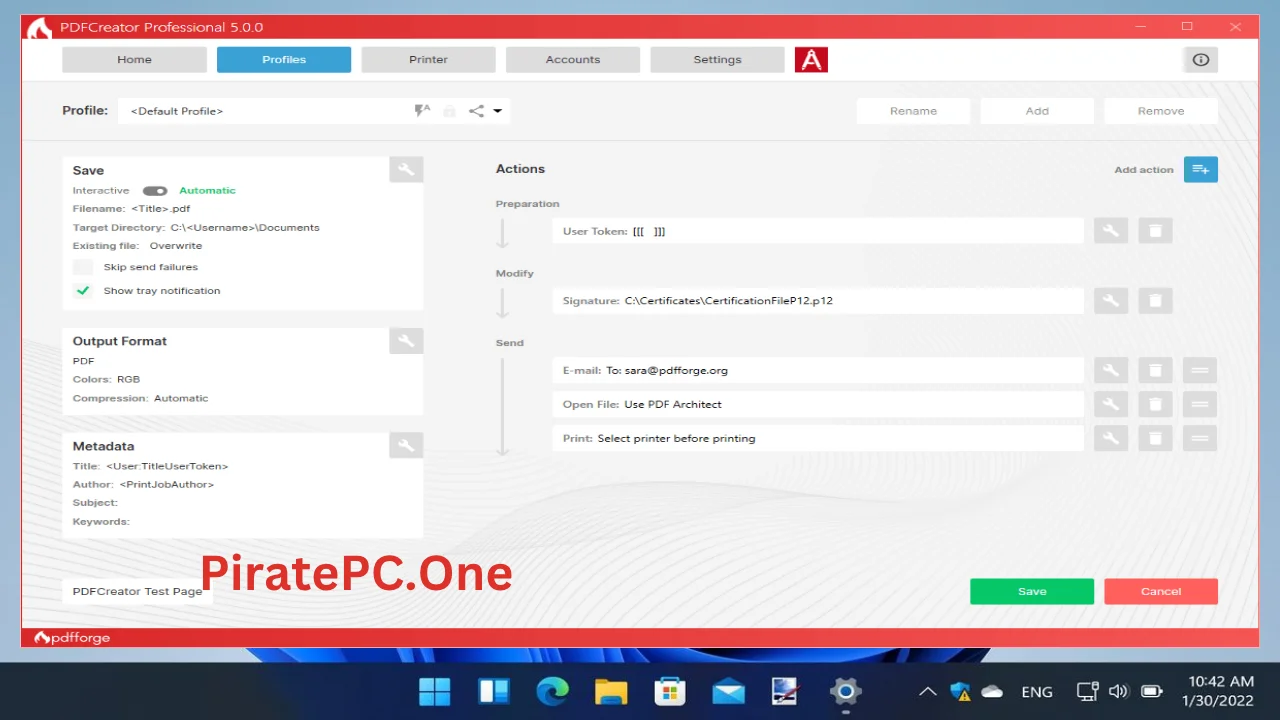The height and width of the screenshot is (720, 1280).
Task: Click the Open File reorder handle
Action: pos(1200,404)
